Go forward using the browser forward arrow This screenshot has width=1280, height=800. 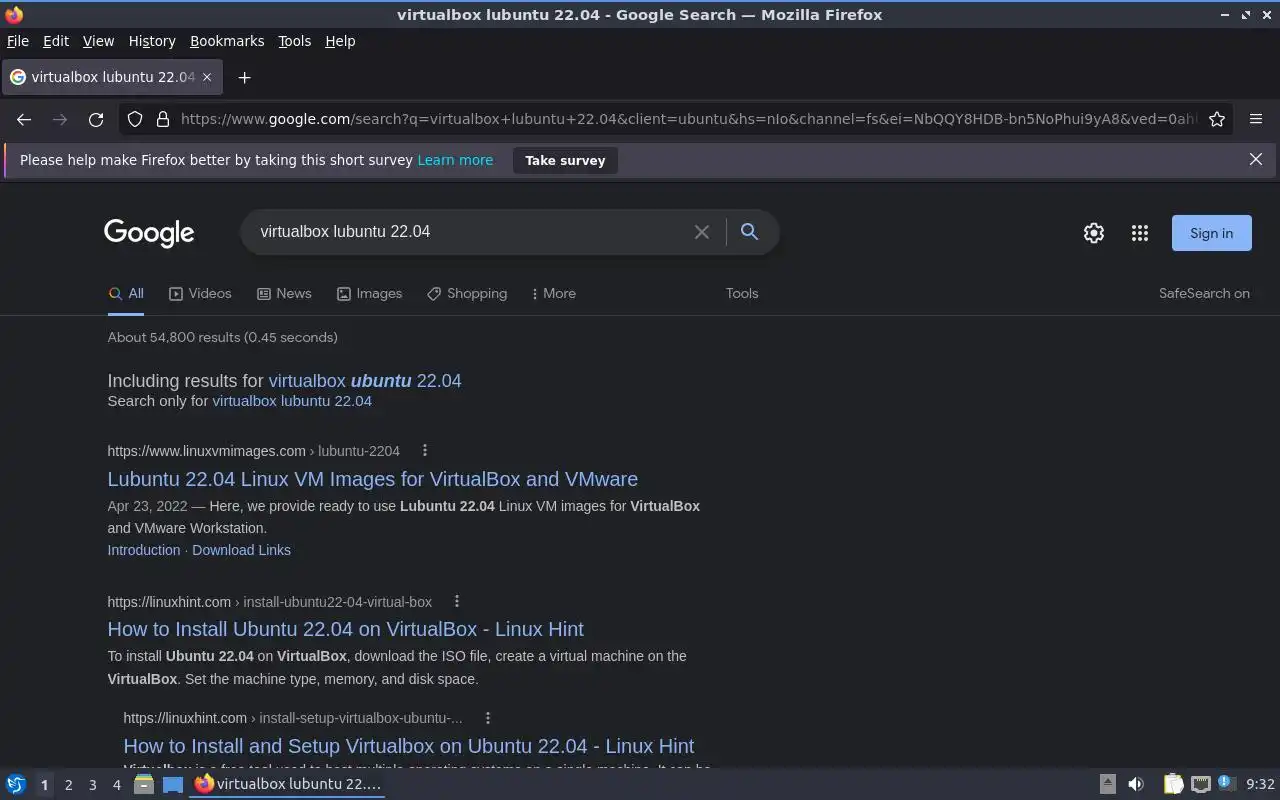click(x=60, y=119)
